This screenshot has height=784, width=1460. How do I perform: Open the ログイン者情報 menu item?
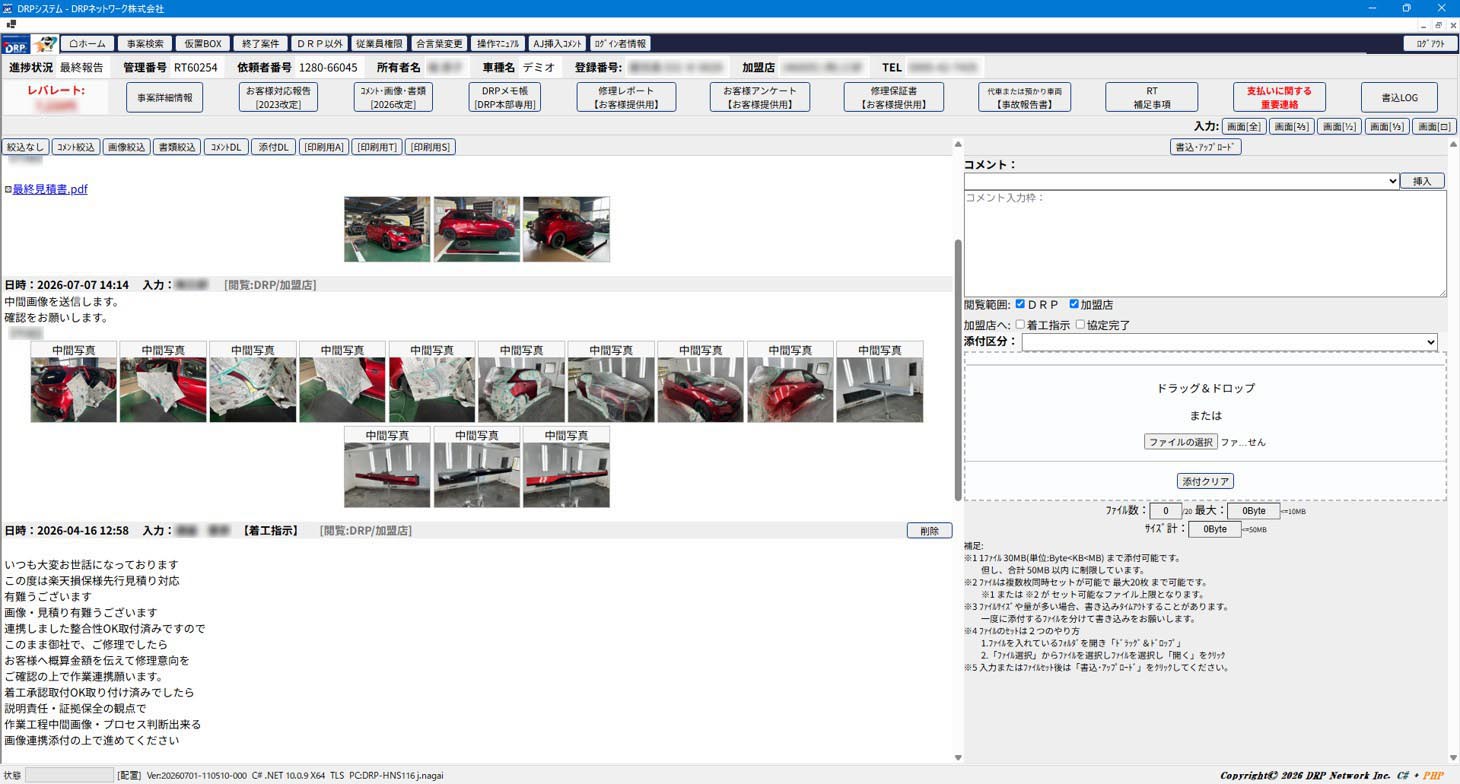tap(620, 44)
